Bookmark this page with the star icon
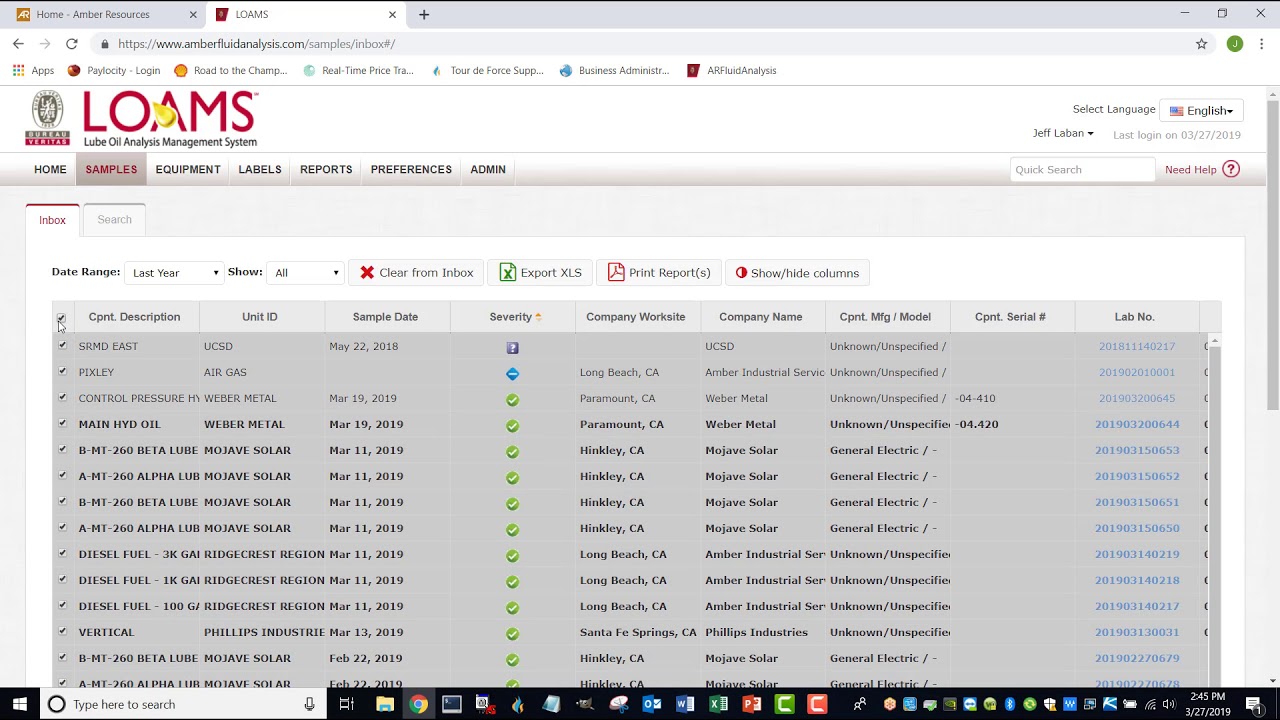1280x720 pixels. tap(1202, 44)
